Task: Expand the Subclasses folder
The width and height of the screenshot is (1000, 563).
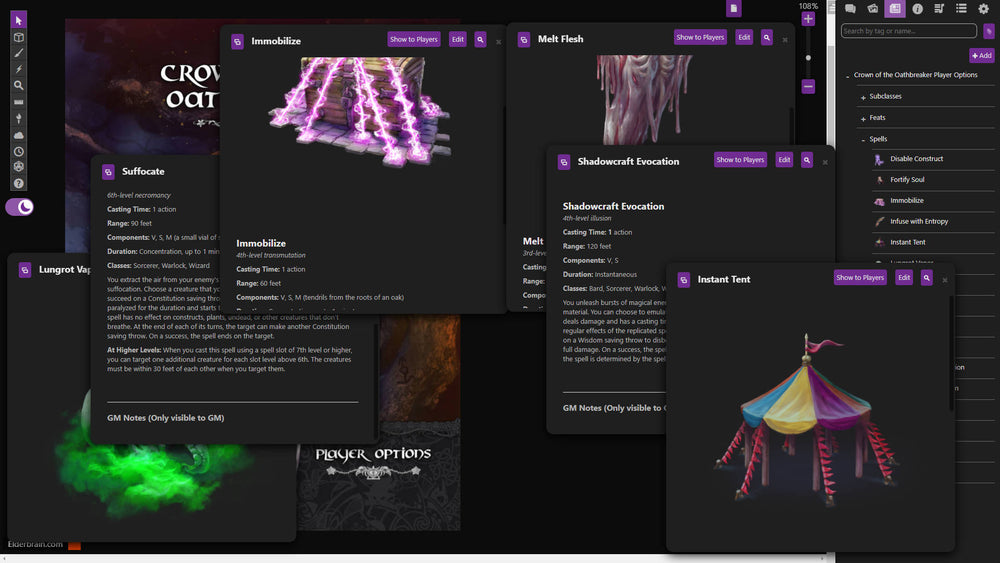Action: click(x=862, y=97)
